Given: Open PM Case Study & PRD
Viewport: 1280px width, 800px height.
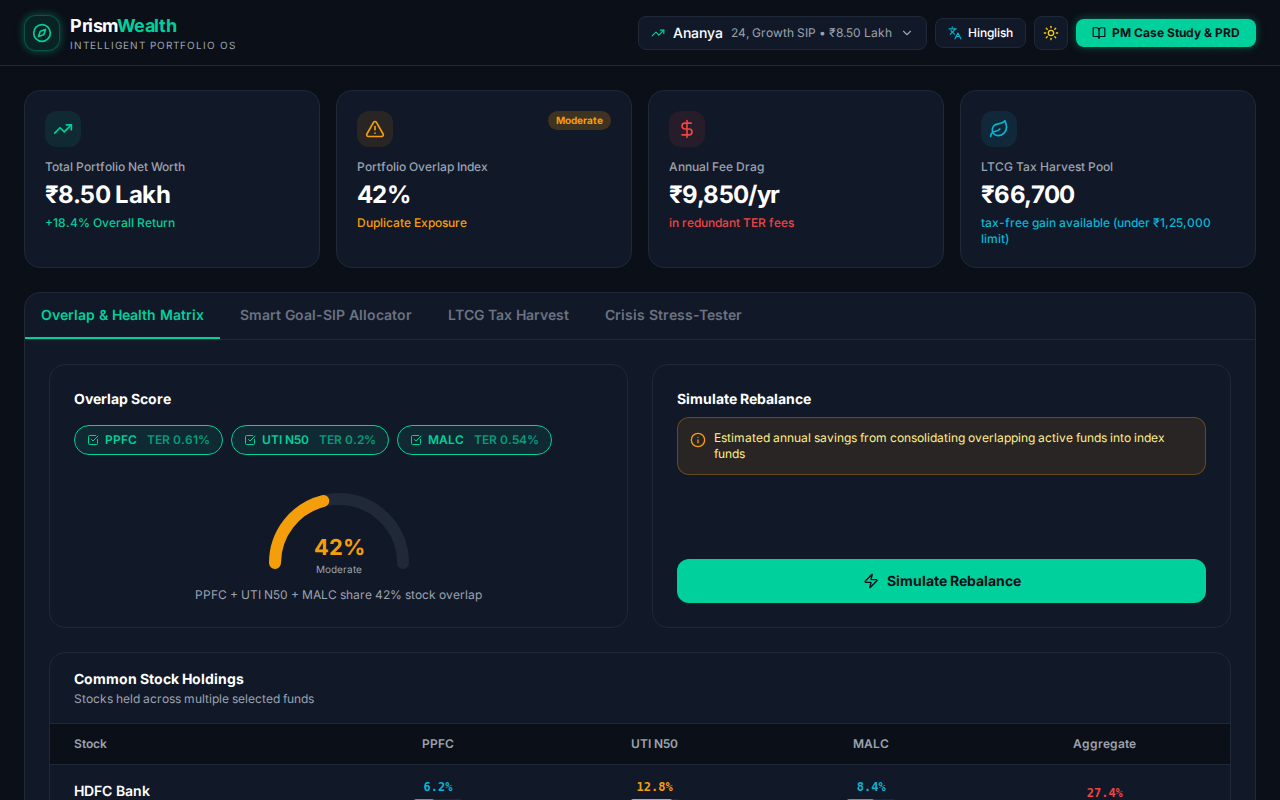Looking at the screenshot, I should coord(1165,33).
